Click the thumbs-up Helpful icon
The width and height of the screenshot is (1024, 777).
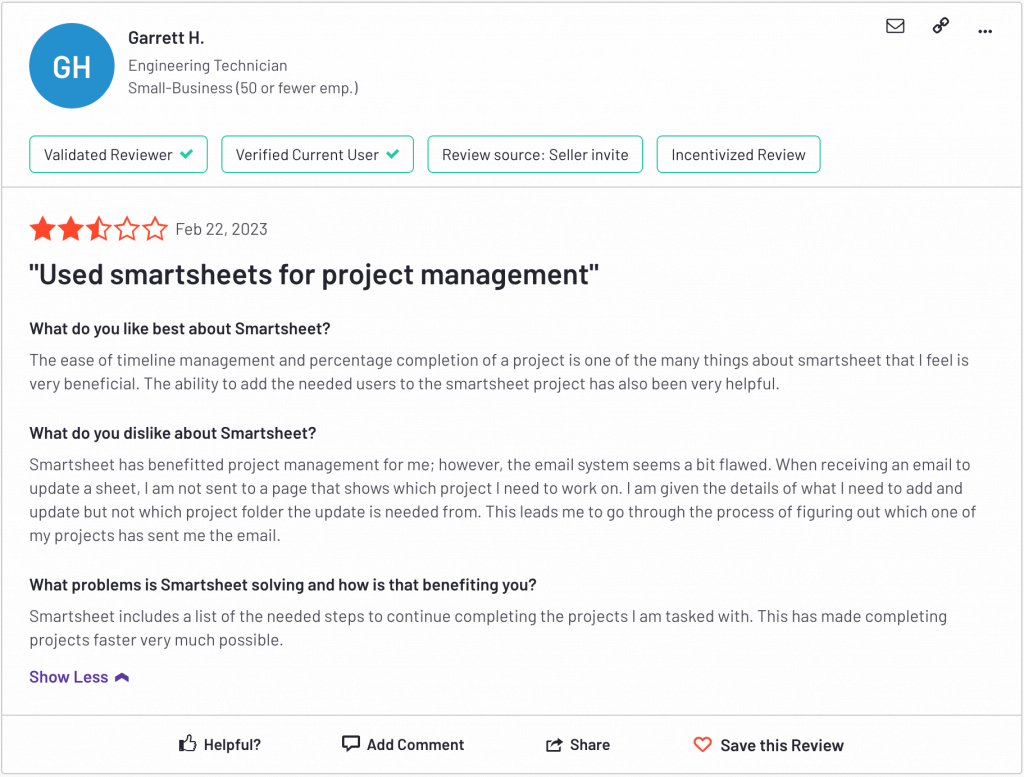tap(187, 743)
